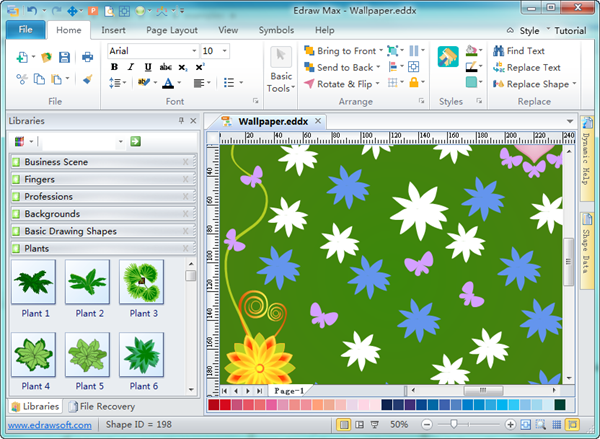Click the Center on page icon
The height and width of the screenshot is (439, 600).
(x=414, y=67)
